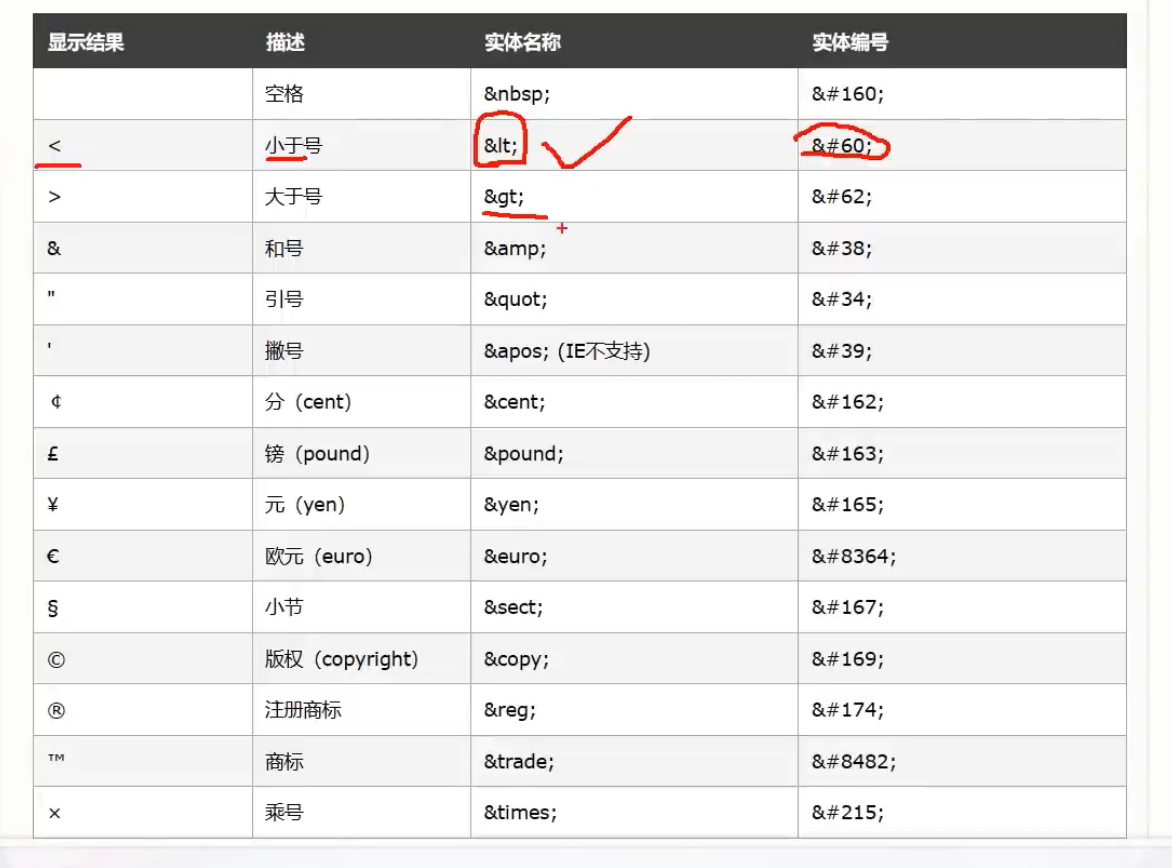Viewport: 1172px width, 868px height.
Task: Click the 实体编号 column header
Action: [850, 43]
